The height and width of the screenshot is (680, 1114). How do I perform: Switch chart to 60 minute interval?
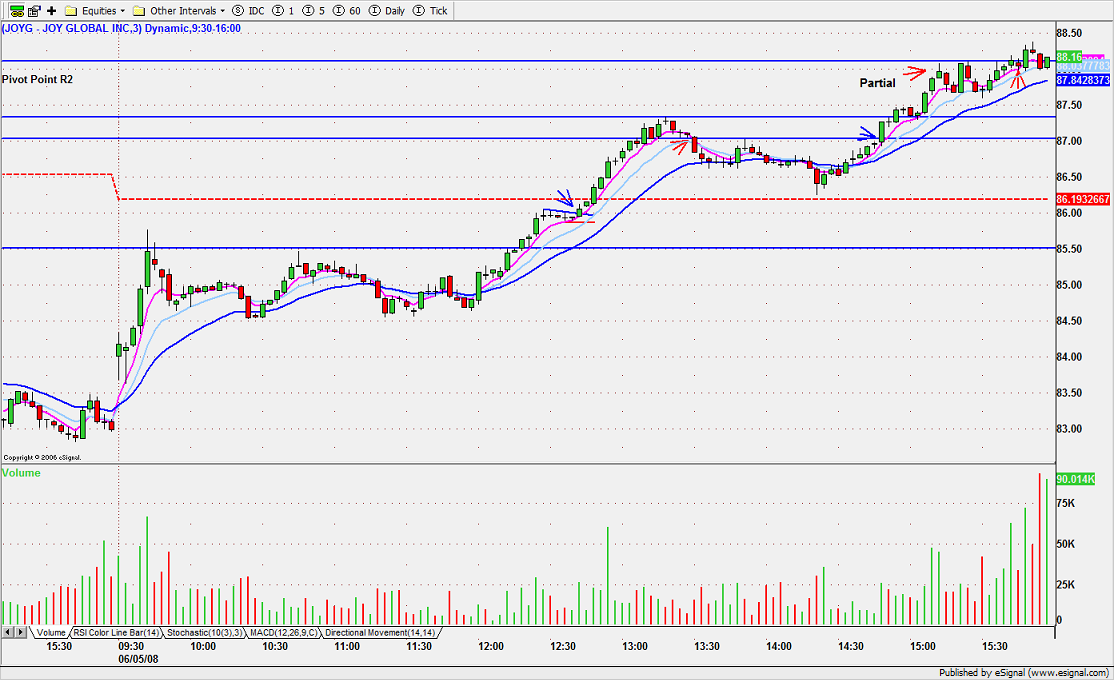pyautogui.click(x=346, y=11)
